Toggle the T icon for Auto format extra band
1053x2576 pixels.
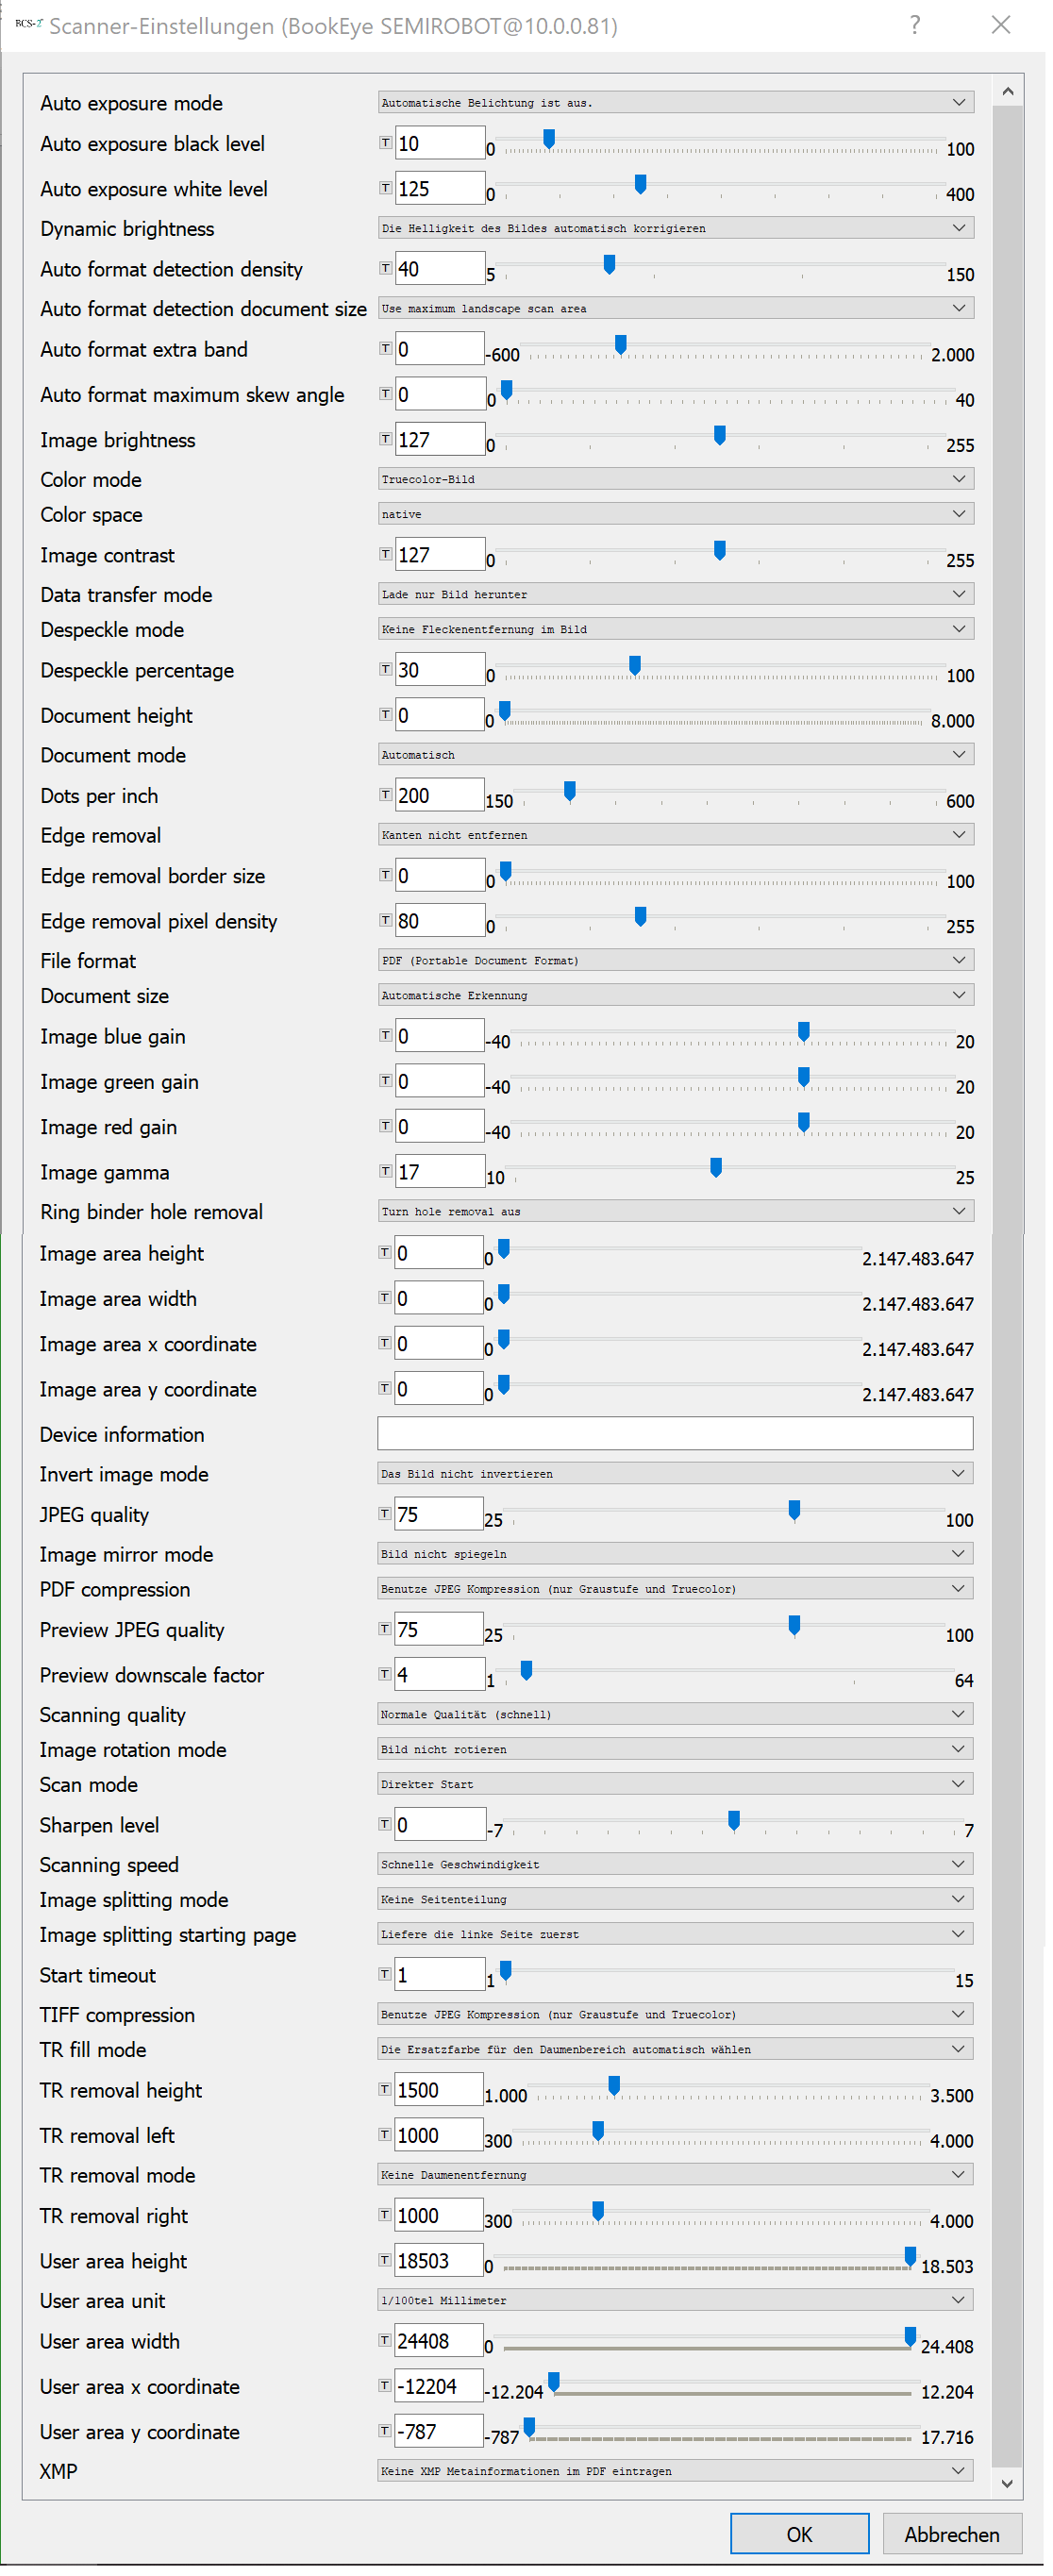tap(385, 348)
